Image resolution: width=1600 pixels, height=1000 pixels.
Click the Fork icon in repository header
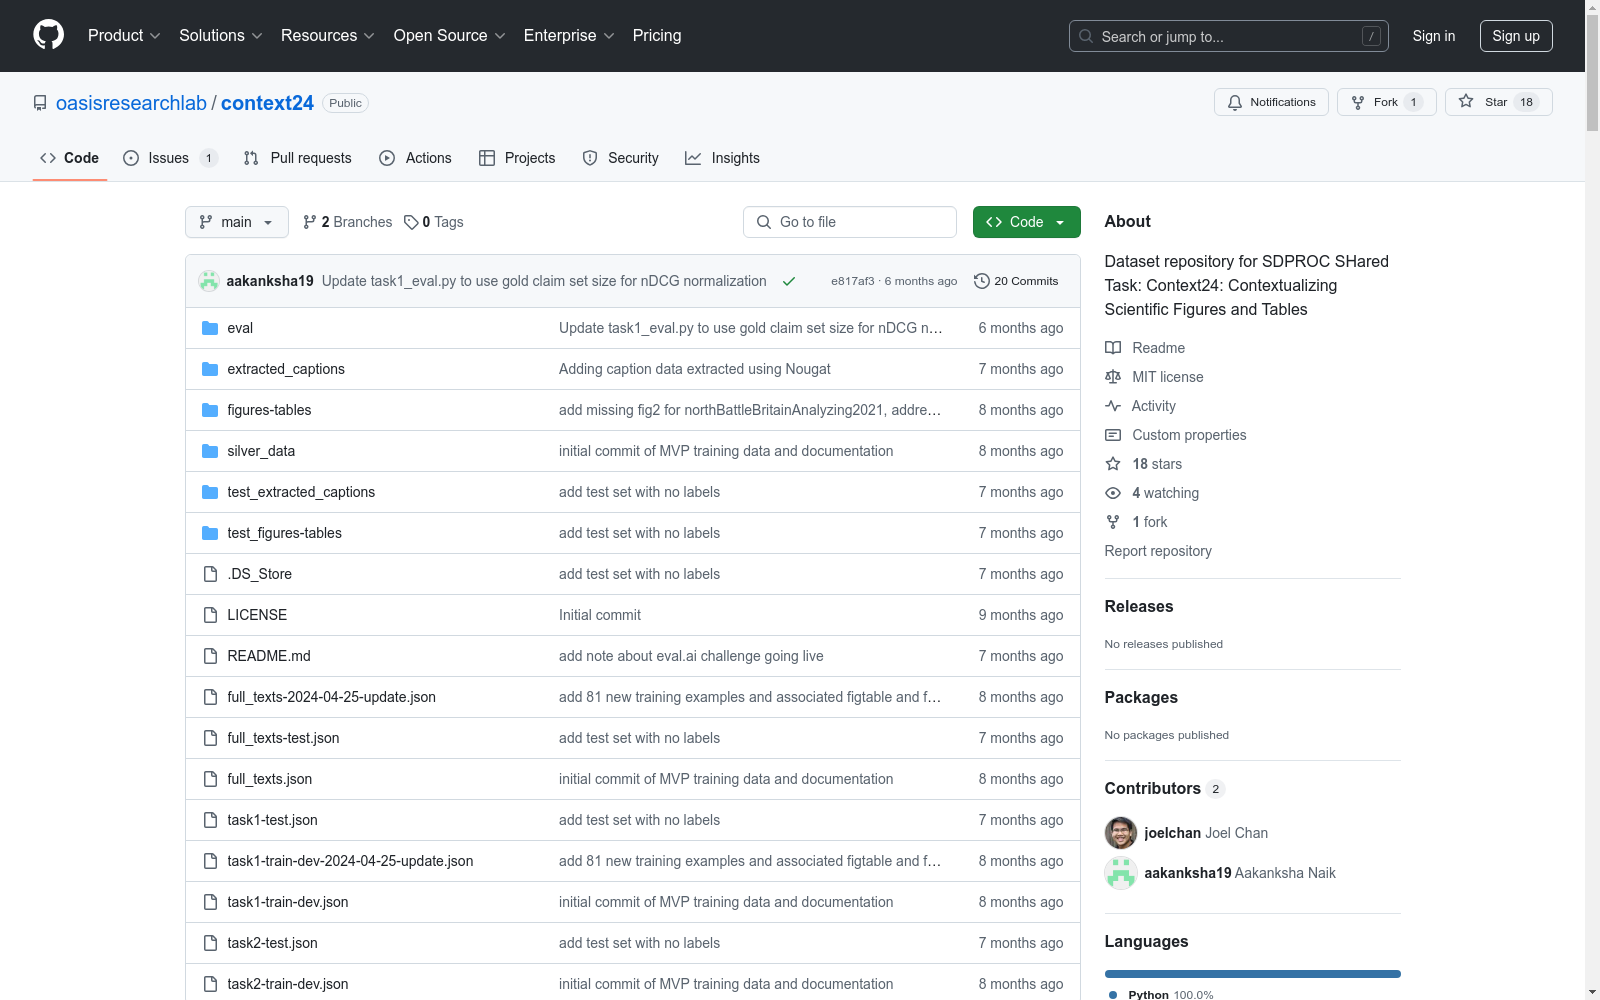(x=1358, y=102)
